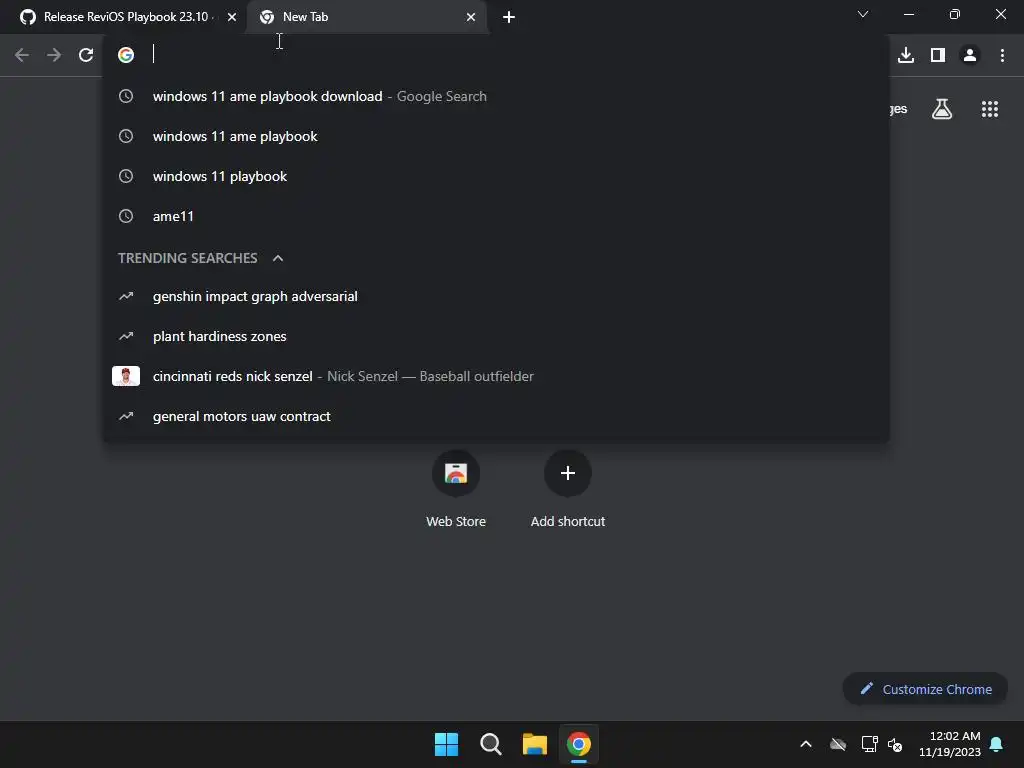Click the Nick Senzel thumbnail image
The height and width of the screenshot is (768, 1024).
pyautogui.click(x=126, y=376)
